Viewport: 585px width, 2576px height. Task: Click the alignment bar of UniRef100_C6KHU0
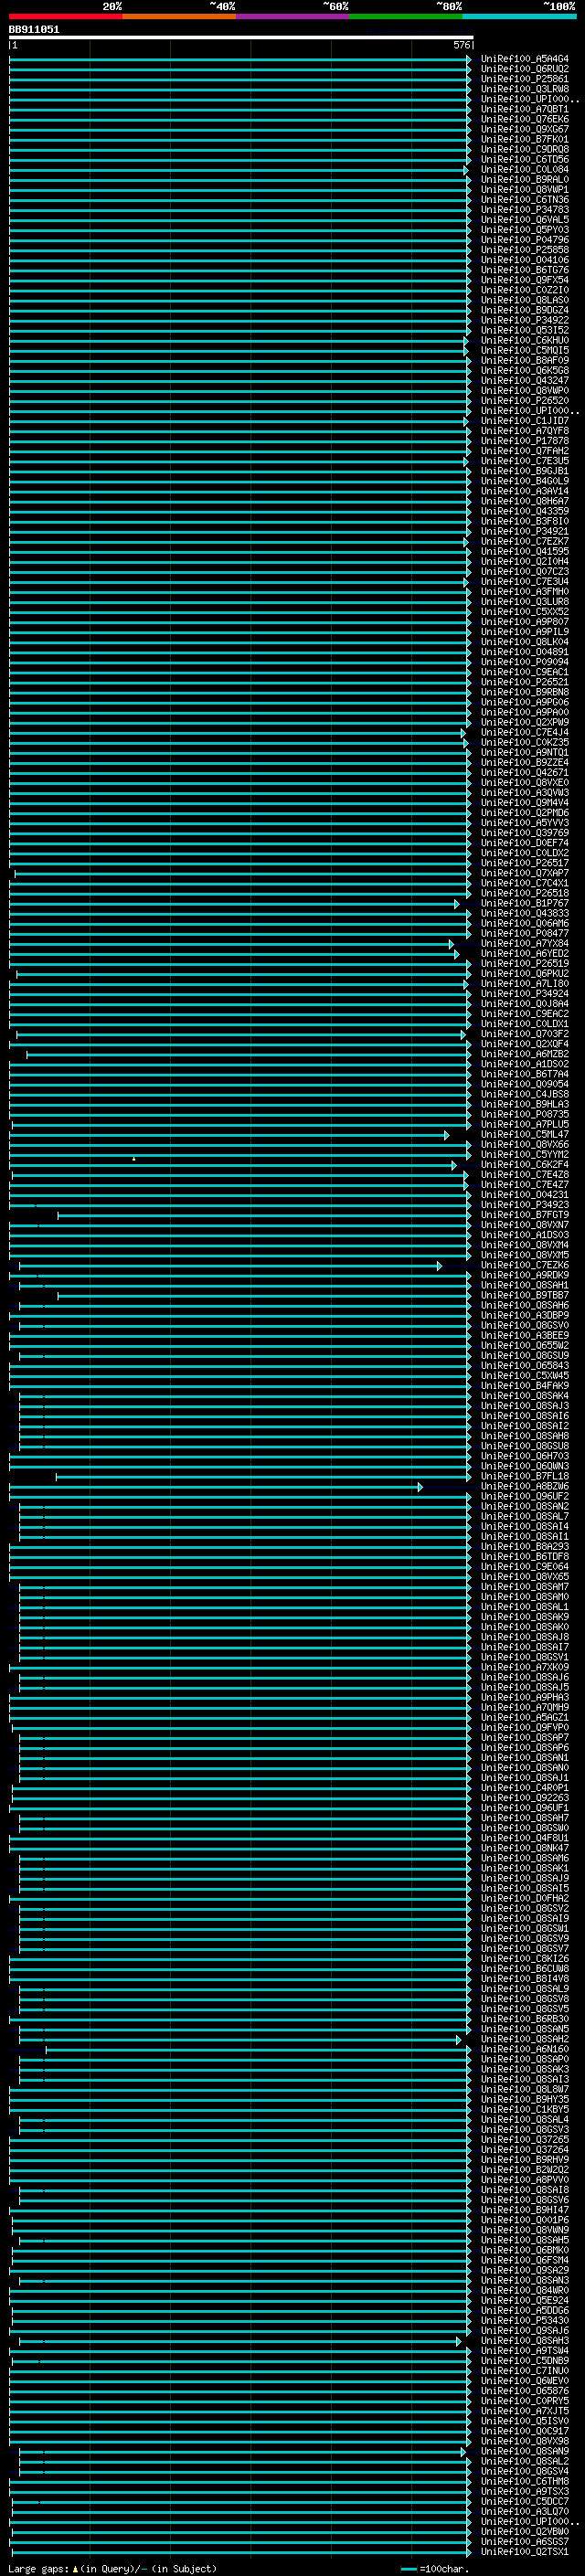[x=238, y=341]
